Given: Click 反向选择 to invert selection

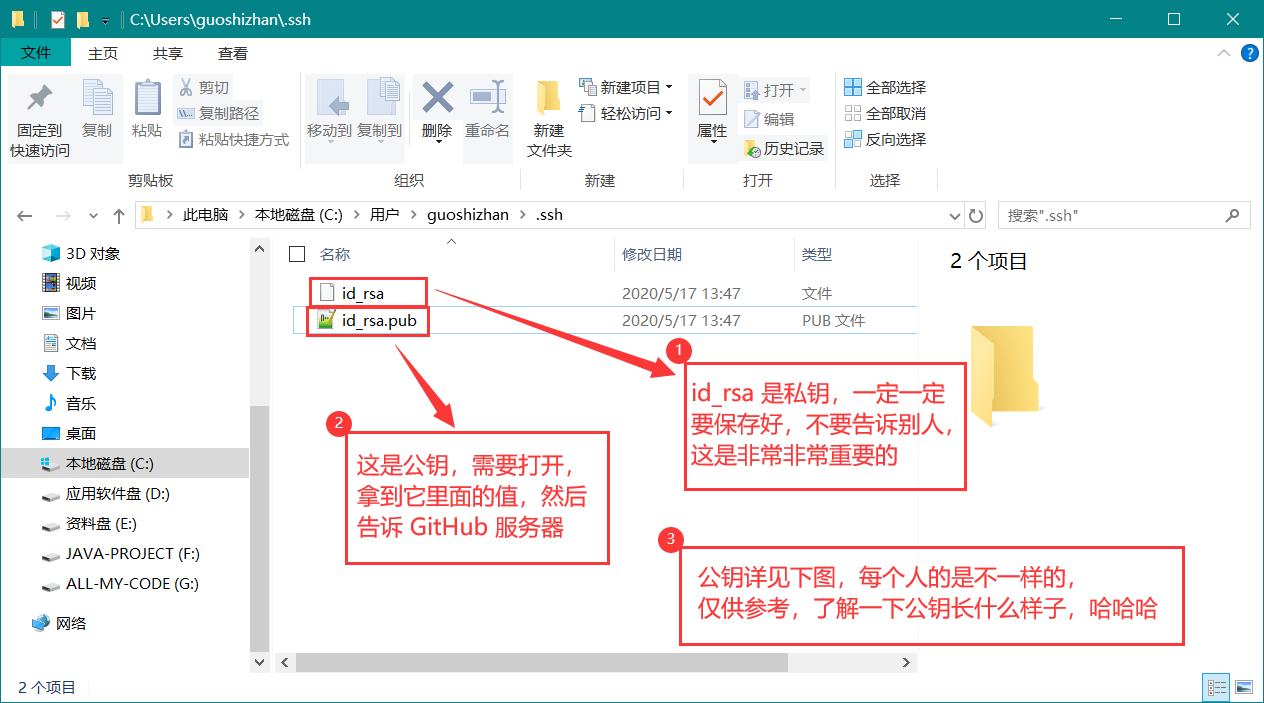Looking at the screenshot, I should coord(885,140).
